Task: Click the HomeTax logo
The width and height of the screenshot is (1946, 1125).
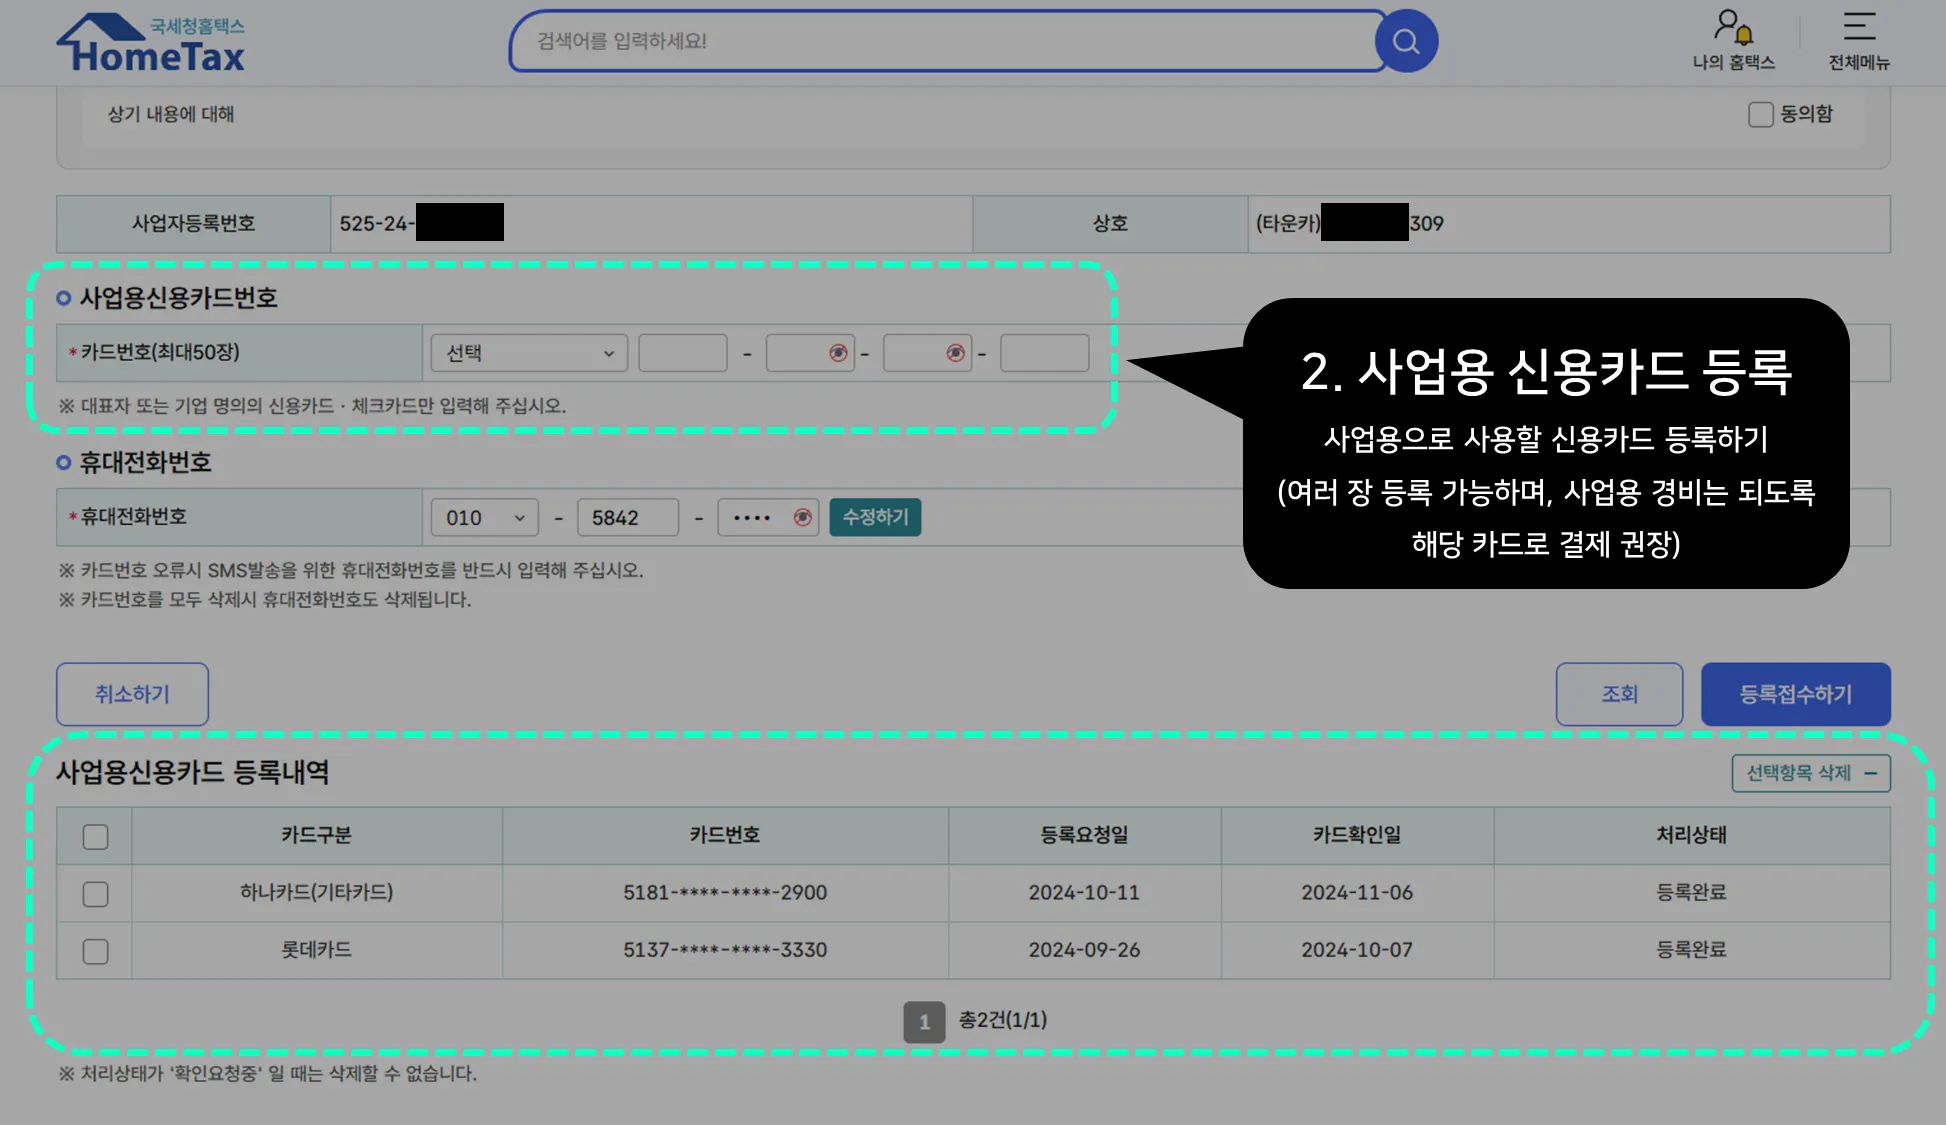Action: [x=151, y=44]
